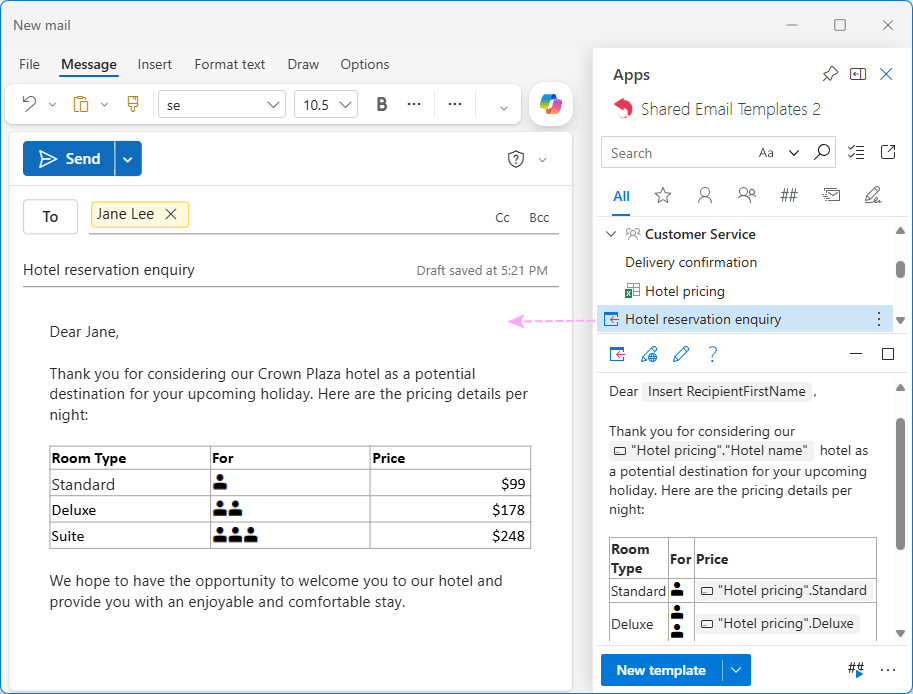Toggle the match case Aa option
Screen dimensions: 913x694
click(x=766, y=153)
